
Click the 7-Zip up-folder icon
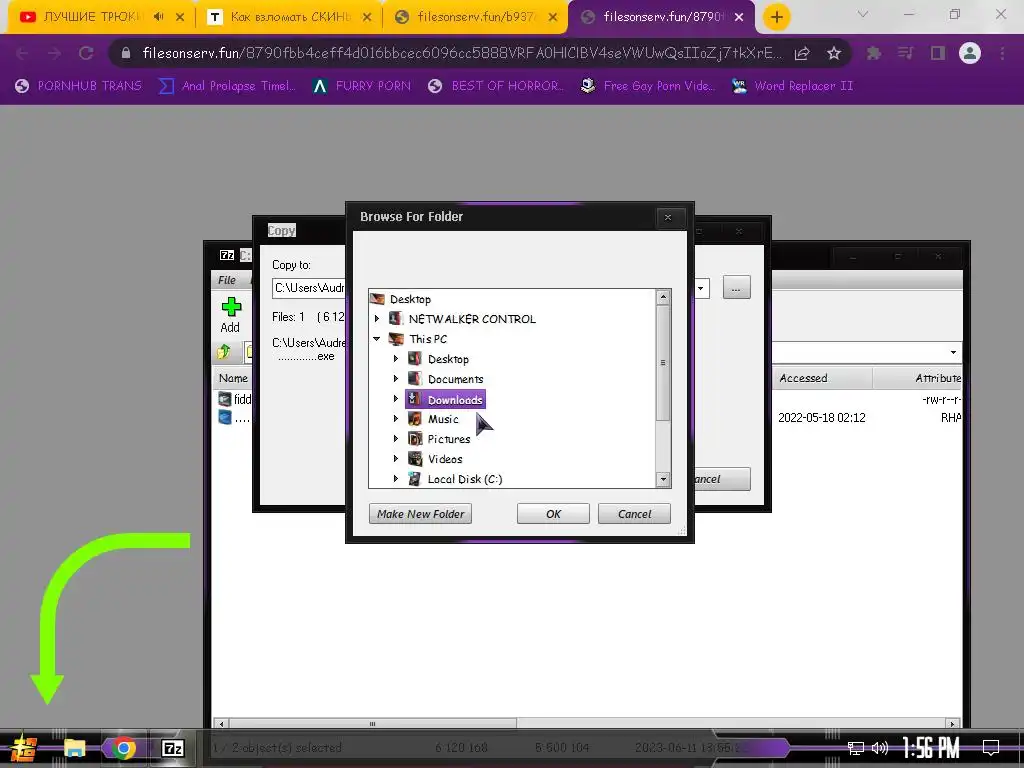coord(224,352)
